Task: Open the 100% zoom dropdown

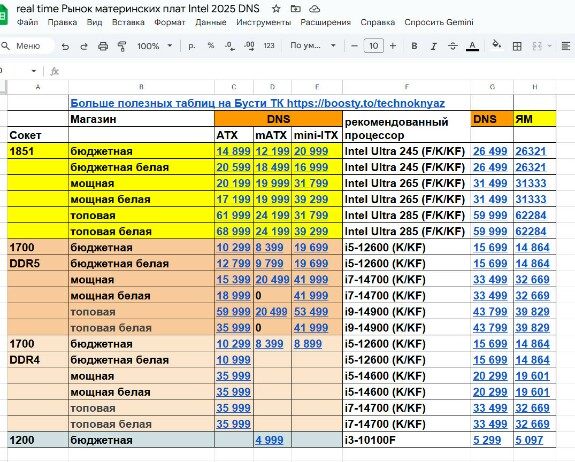Action: point(154,46)
